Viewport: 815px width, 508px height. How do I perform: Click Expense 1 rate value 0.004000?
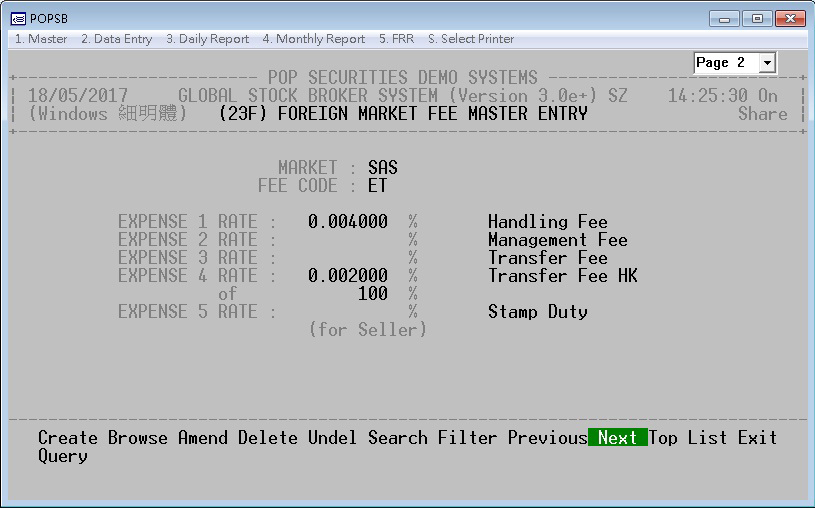click(x=348, y=222)
